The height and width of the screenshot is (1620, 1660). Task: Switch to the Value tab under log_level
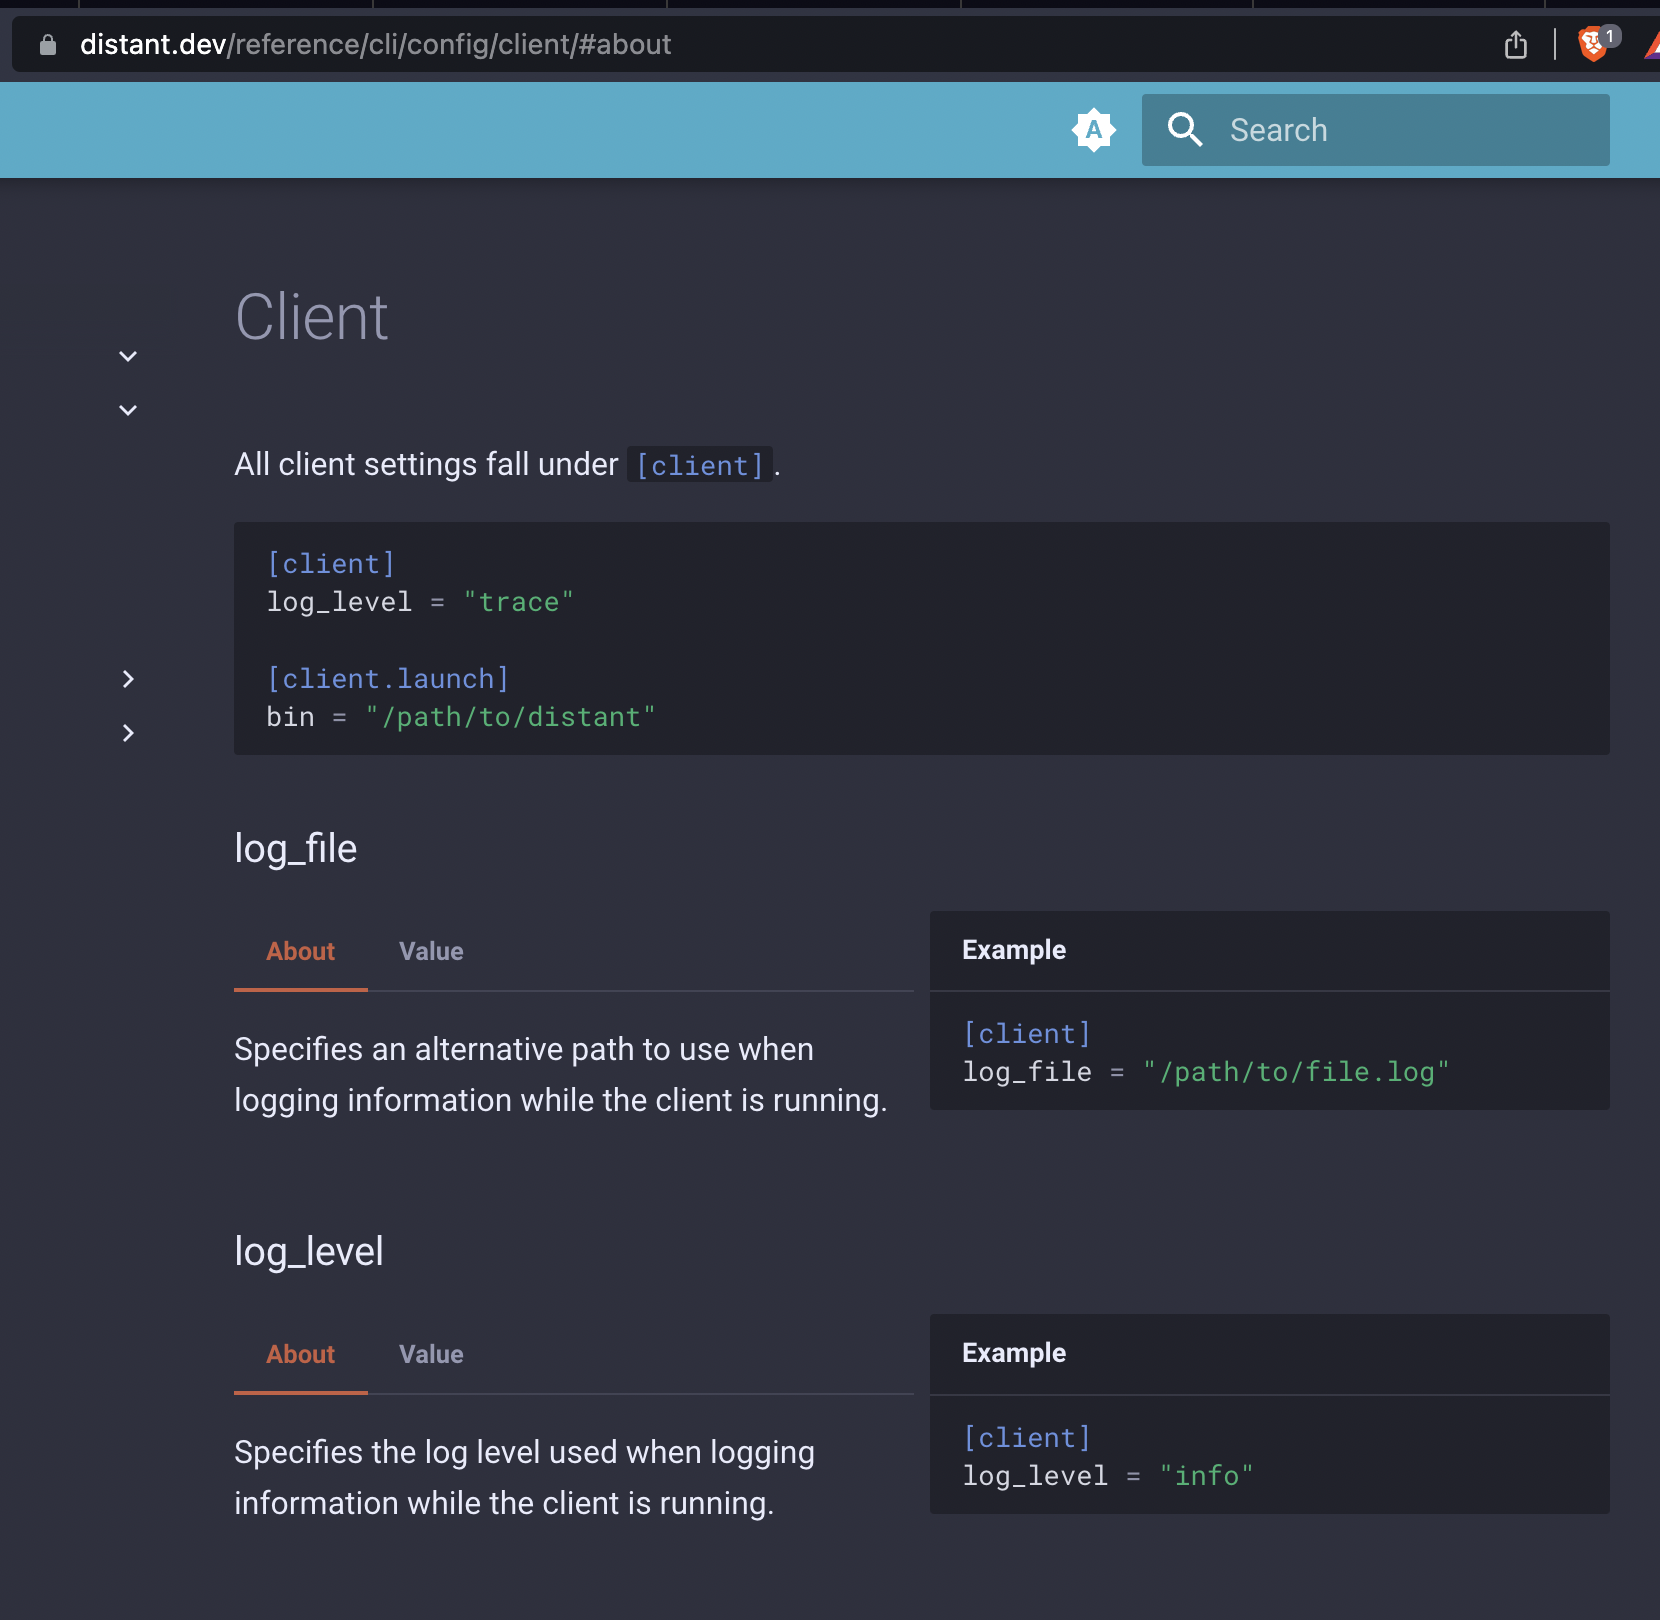[431, 1354]
